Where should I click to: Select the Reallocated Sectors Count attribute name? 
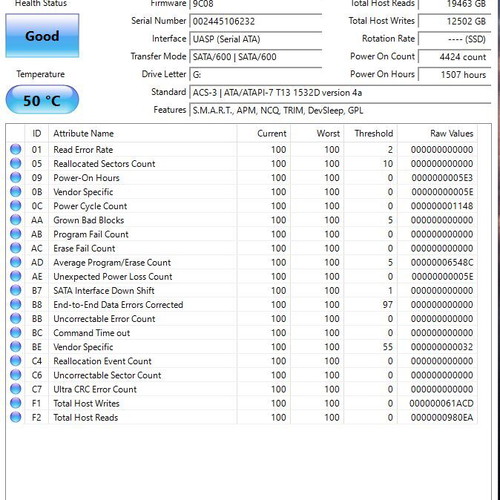(x=104, y=164)
